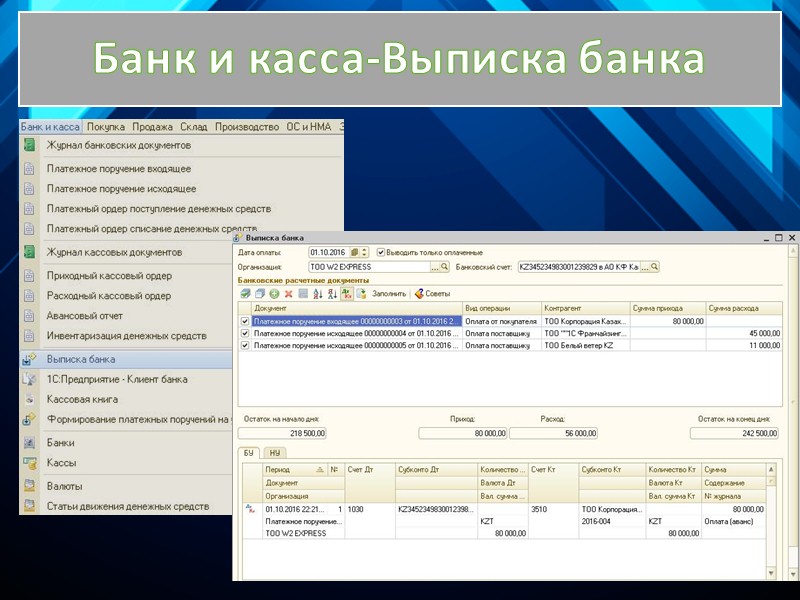Click the Сумма прихода column header

[668, 308]
